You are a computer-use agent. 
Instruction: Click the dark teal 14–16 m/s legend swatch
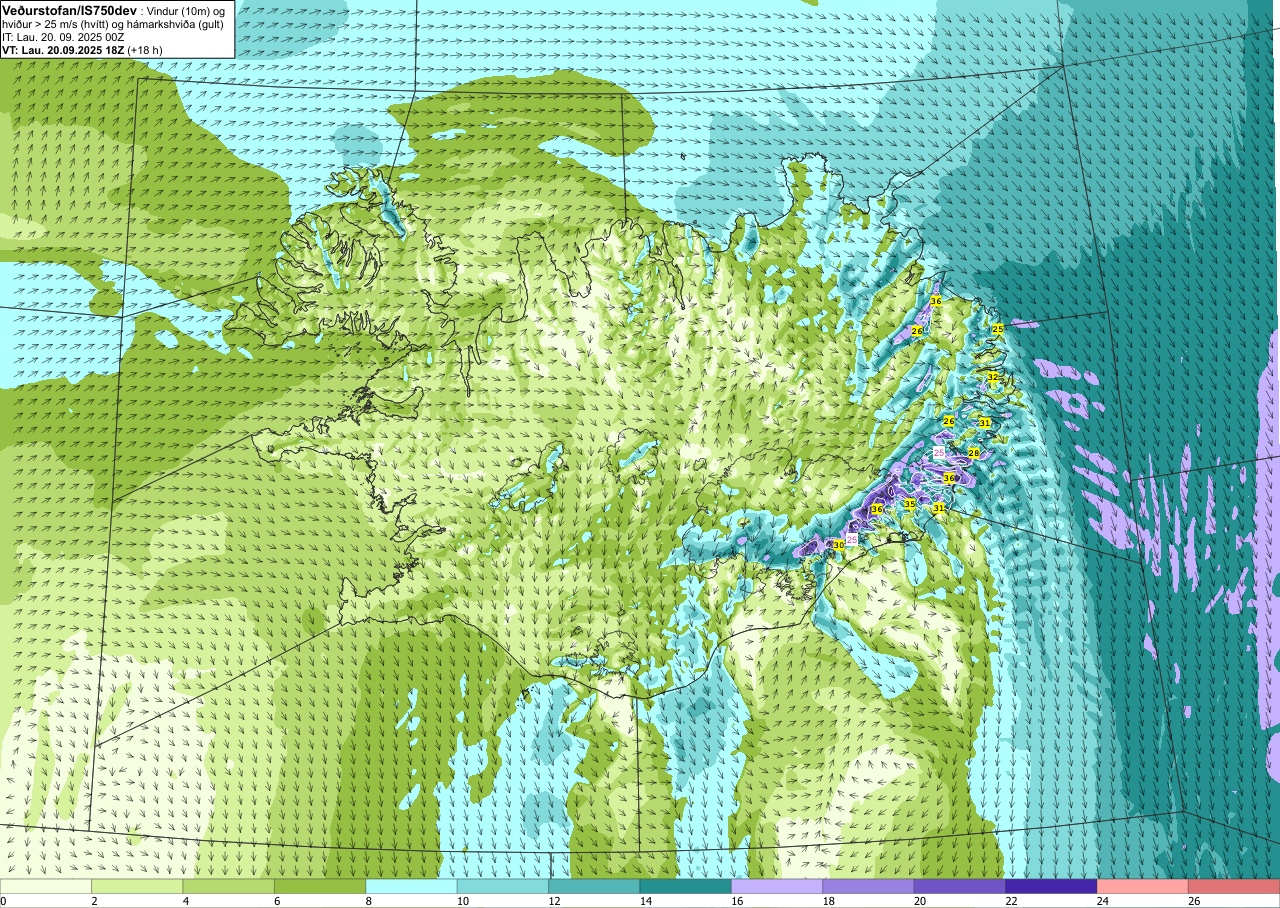click(686, 886)
